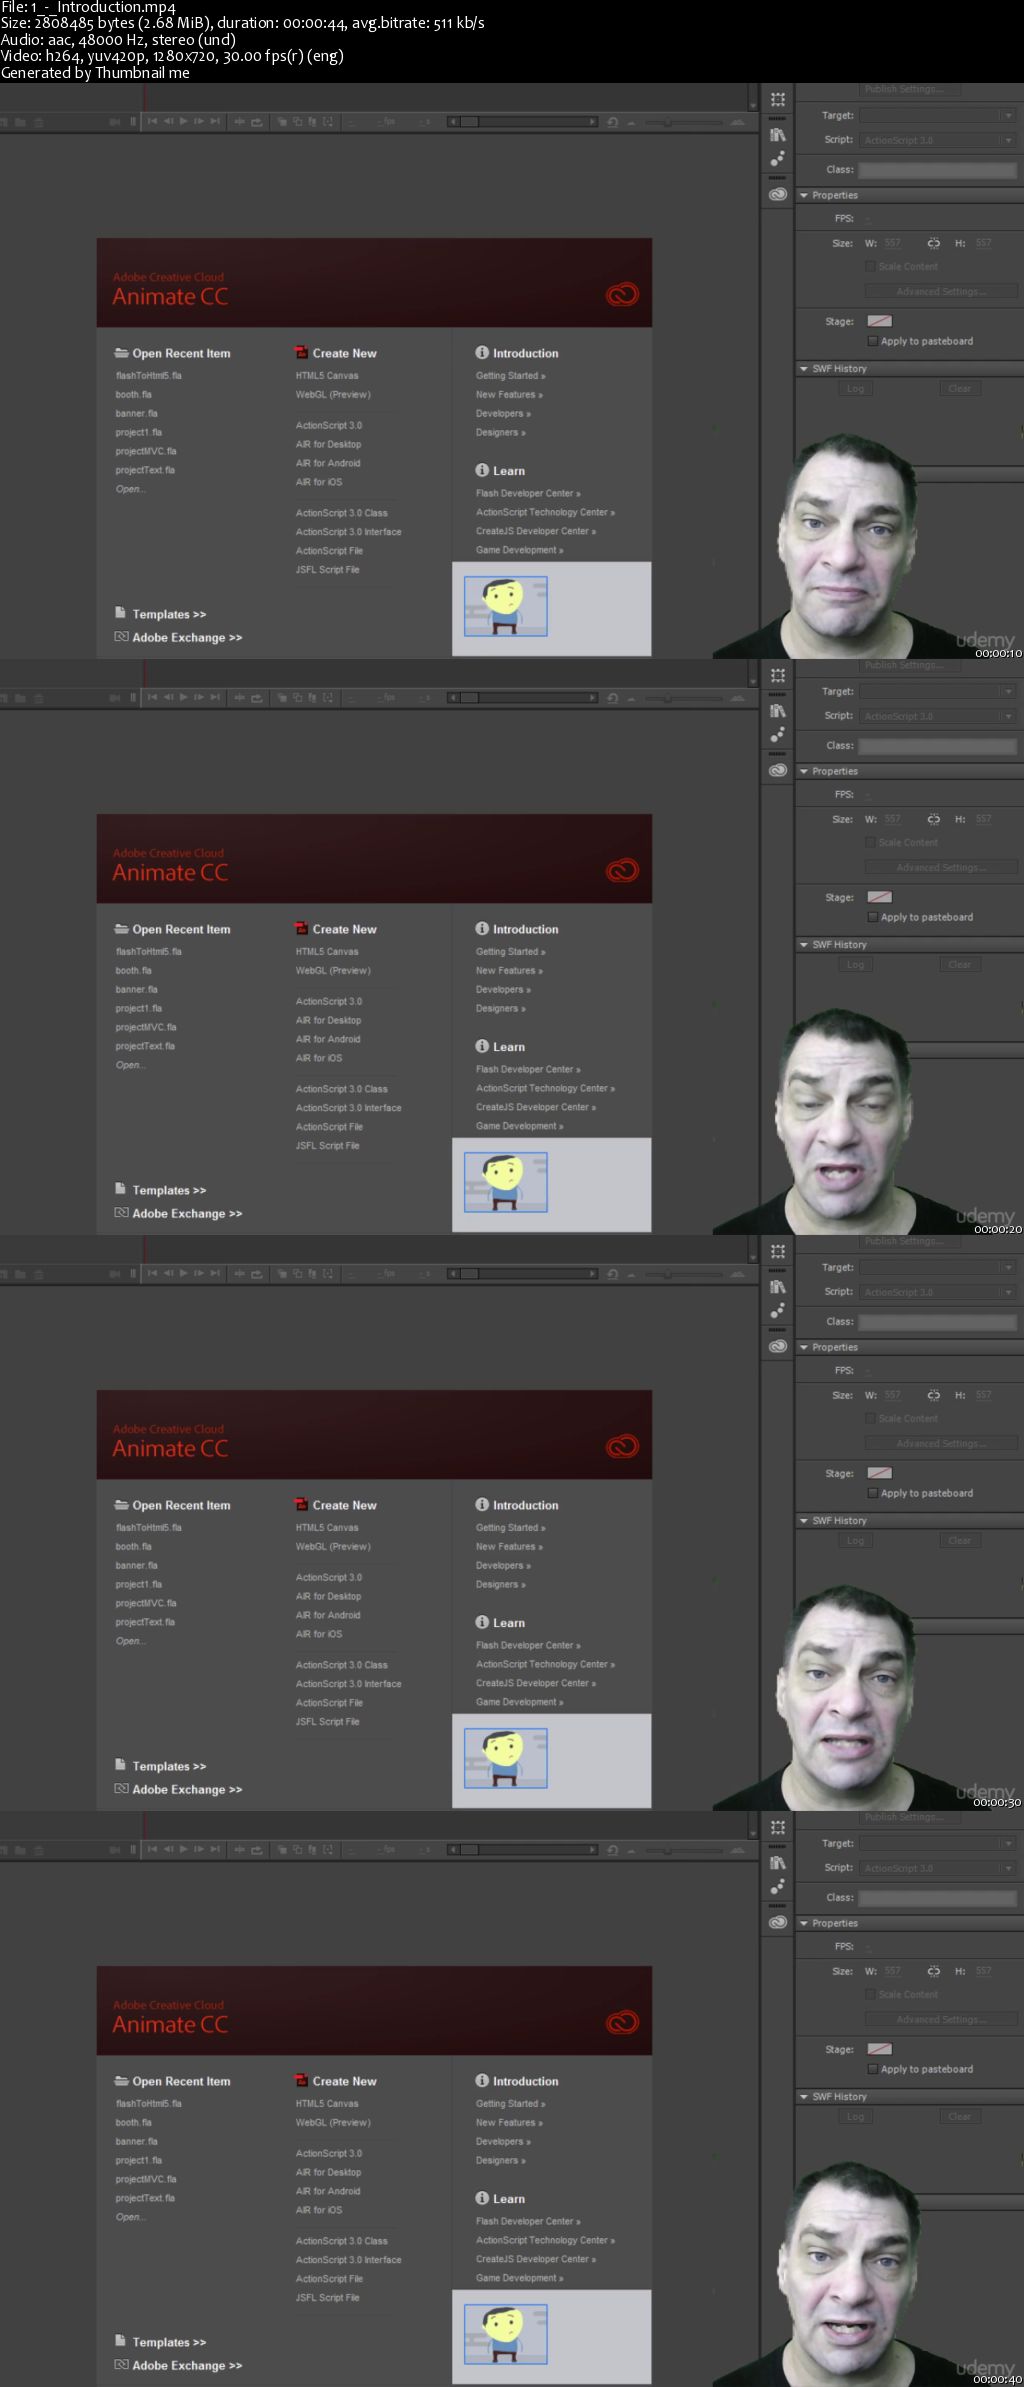Tick Scale Content checkbox in the 00:00:20 frame
1024x2387 pixels.
tap(870, 843)
